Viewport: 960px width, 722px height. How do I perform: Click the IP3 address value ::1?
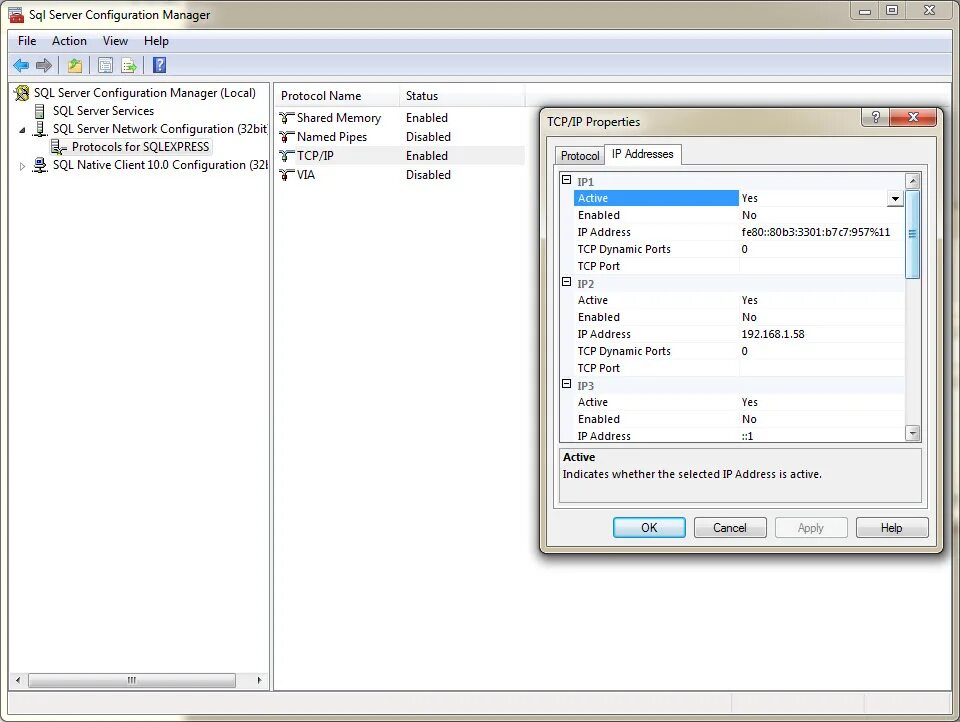[x=747, y=436]
